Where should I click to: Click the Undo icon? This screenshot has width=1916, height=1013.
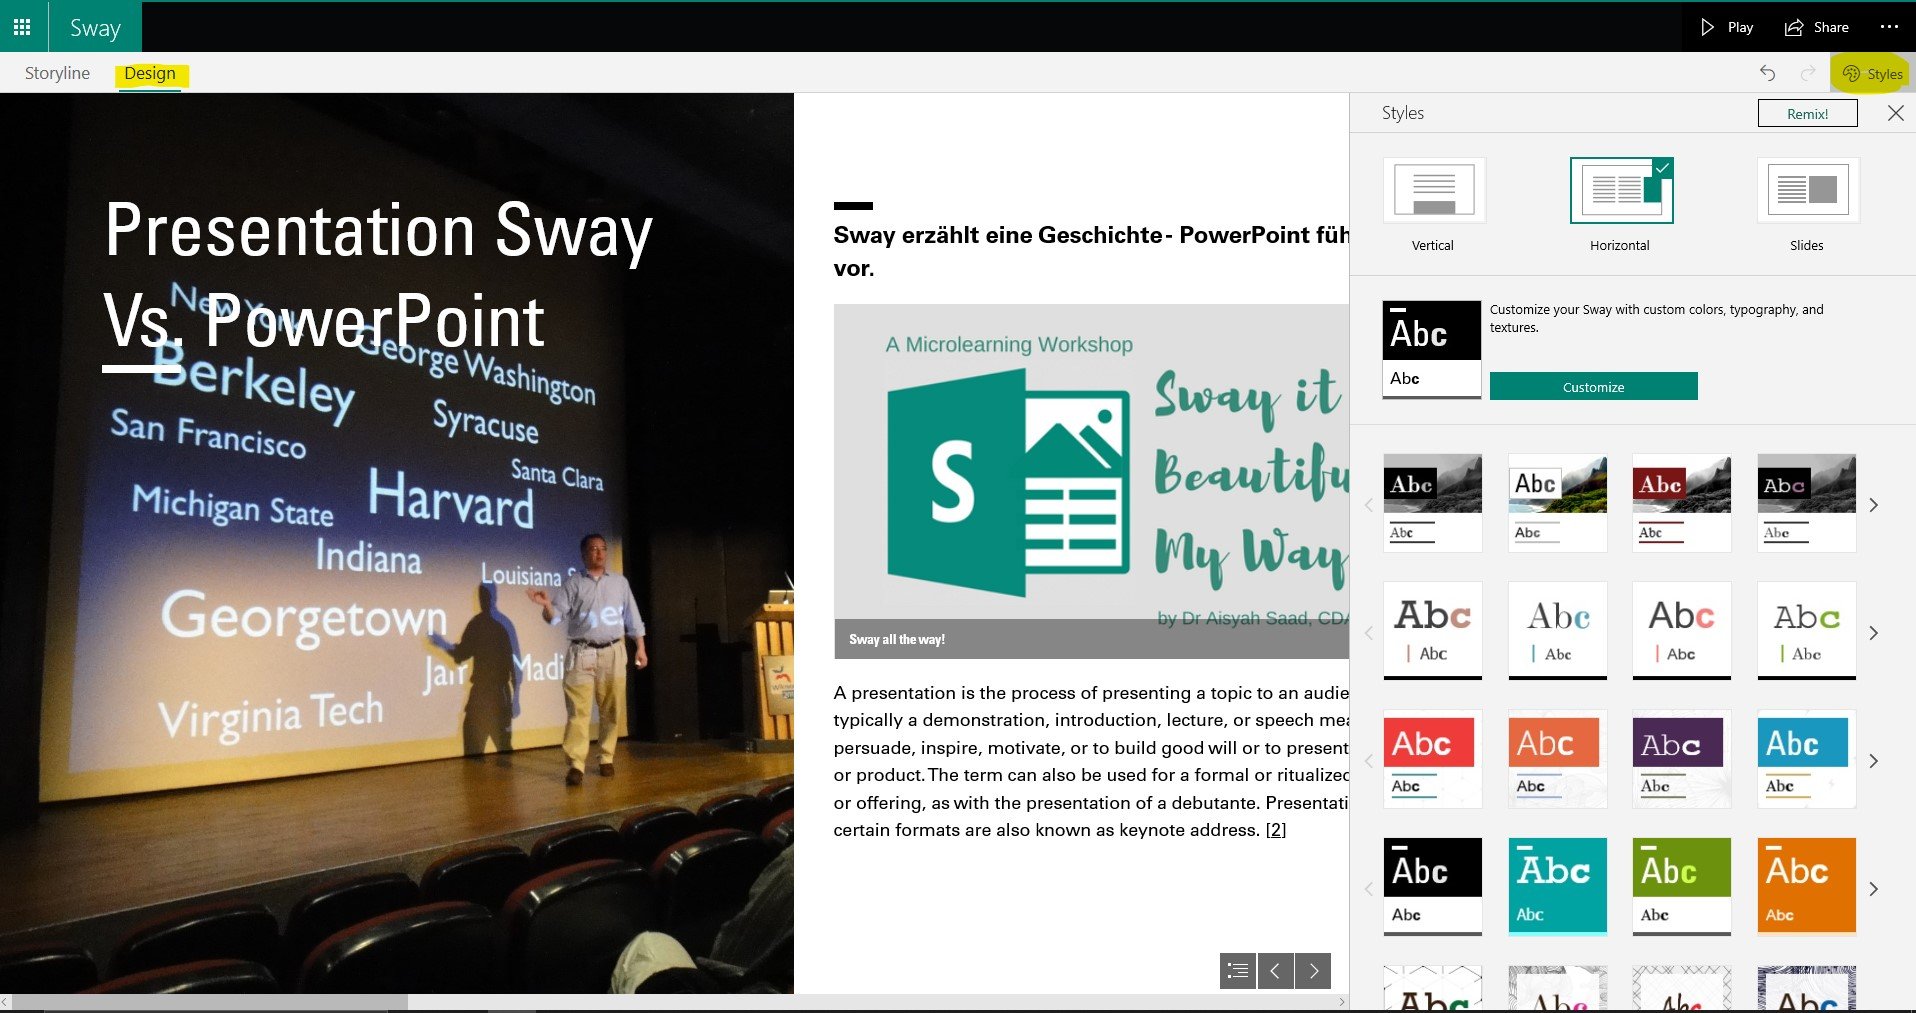tap(1768, 73)
